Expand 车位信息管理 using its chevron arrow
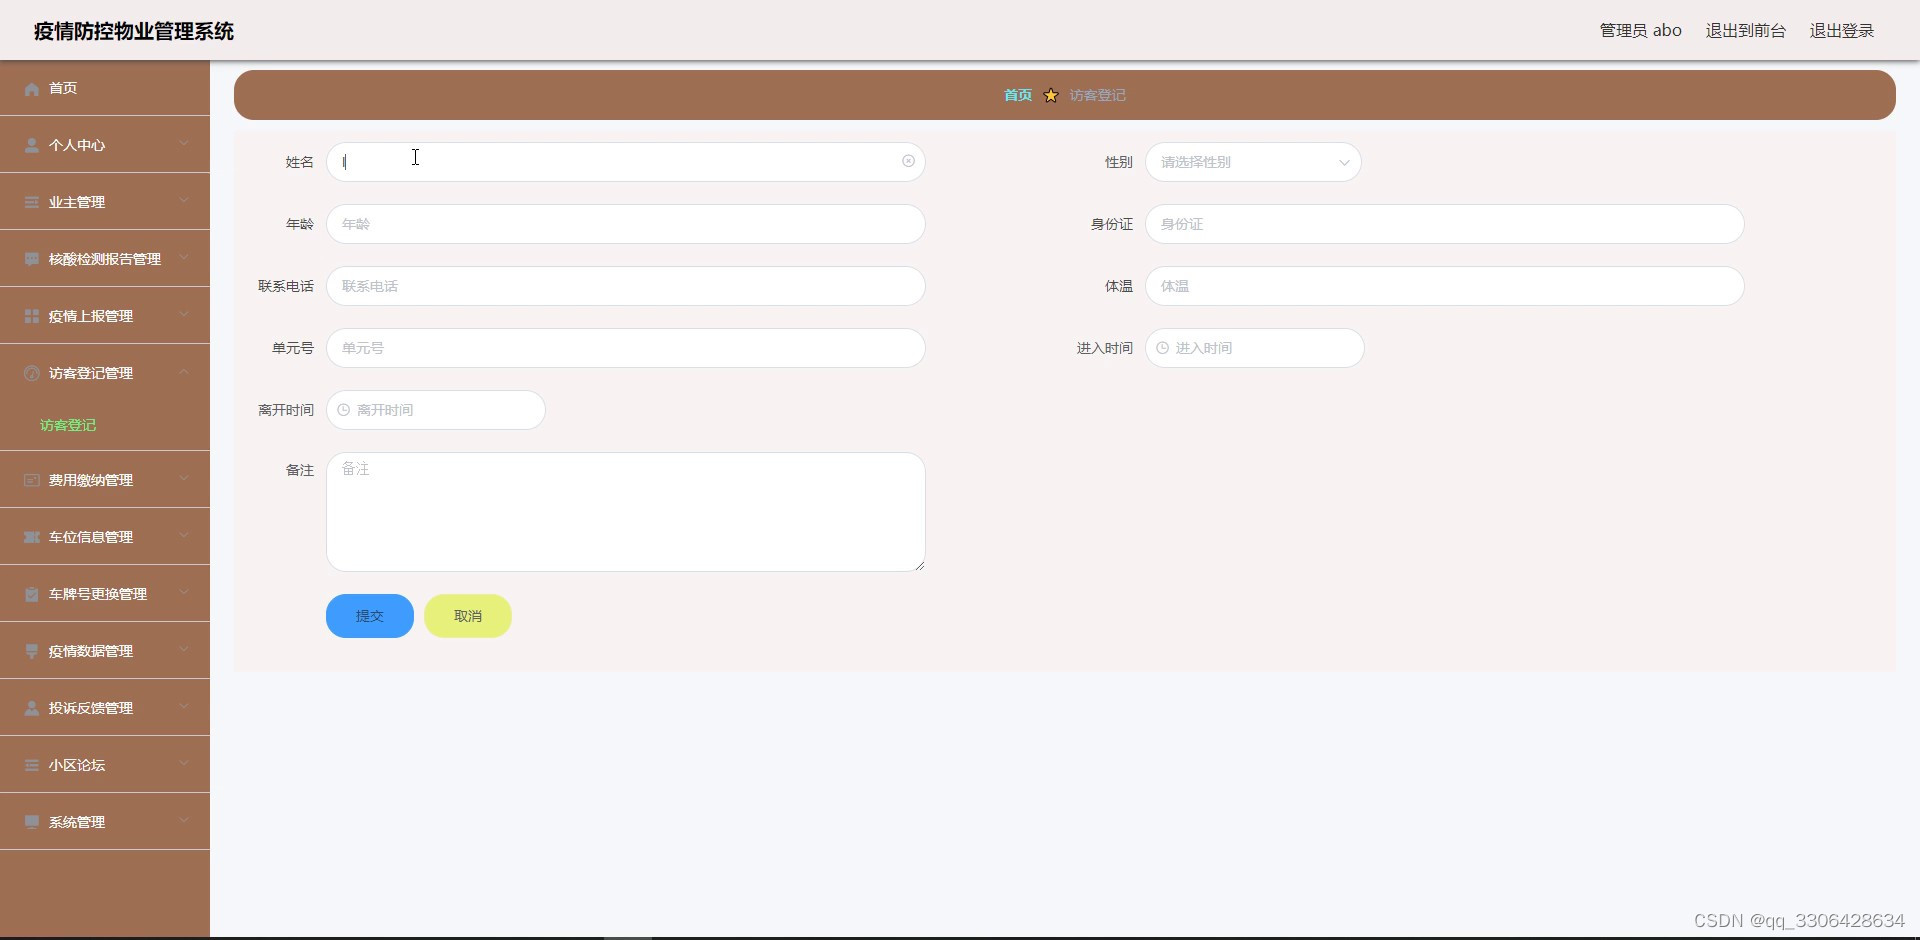 (184, 537)
